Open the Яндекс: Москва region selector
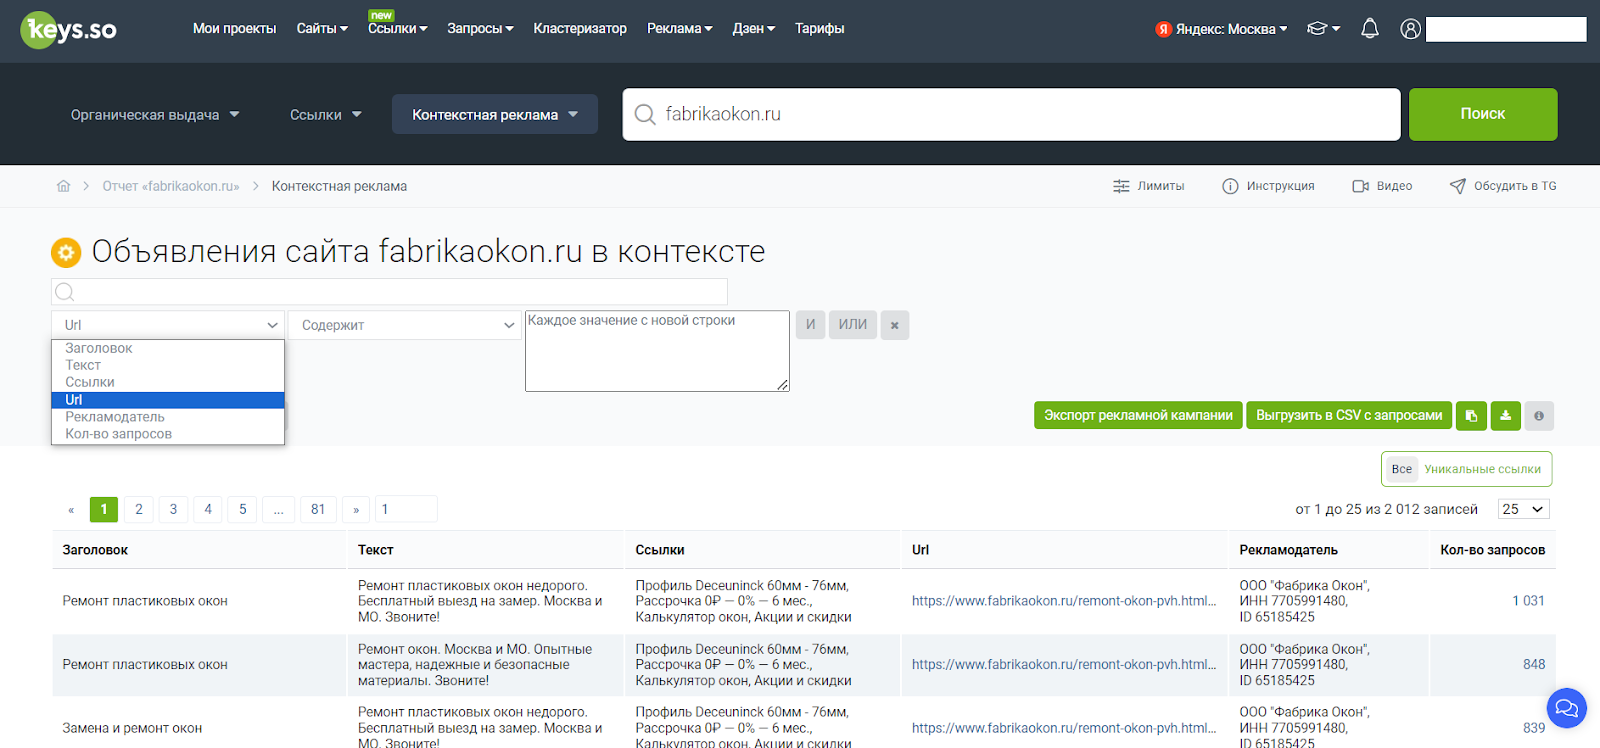Image resolution: width=1600 pixels, height=748 pixels. [1222, 29]
